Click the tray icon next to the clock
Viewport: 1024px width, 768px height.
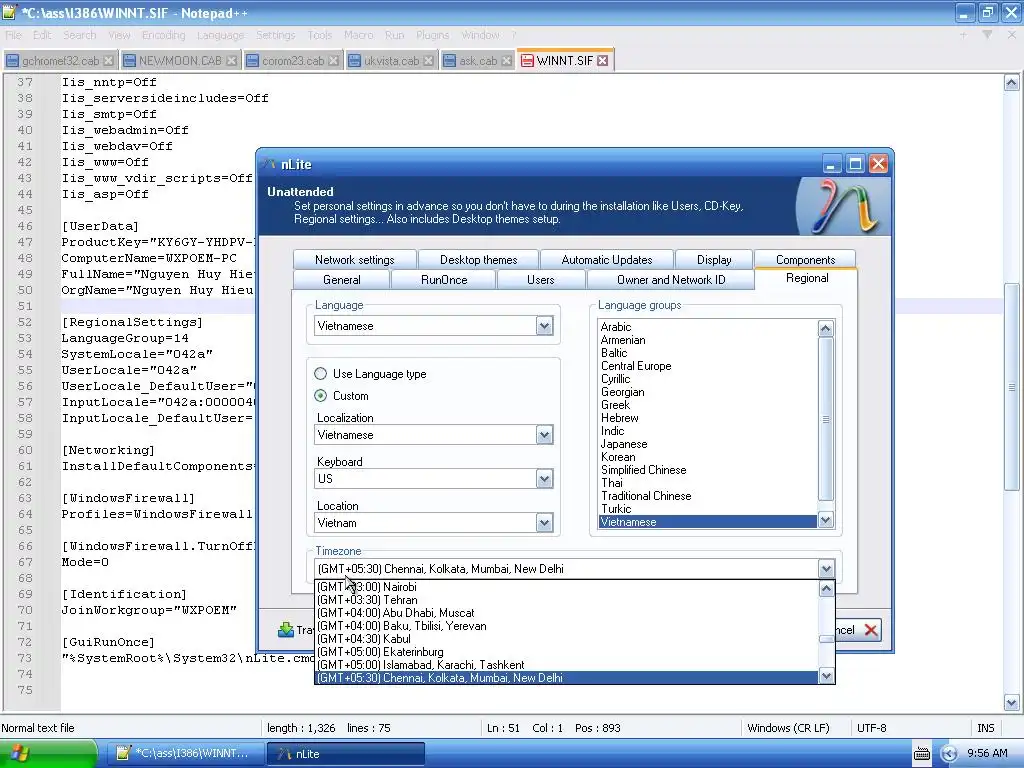949,754
